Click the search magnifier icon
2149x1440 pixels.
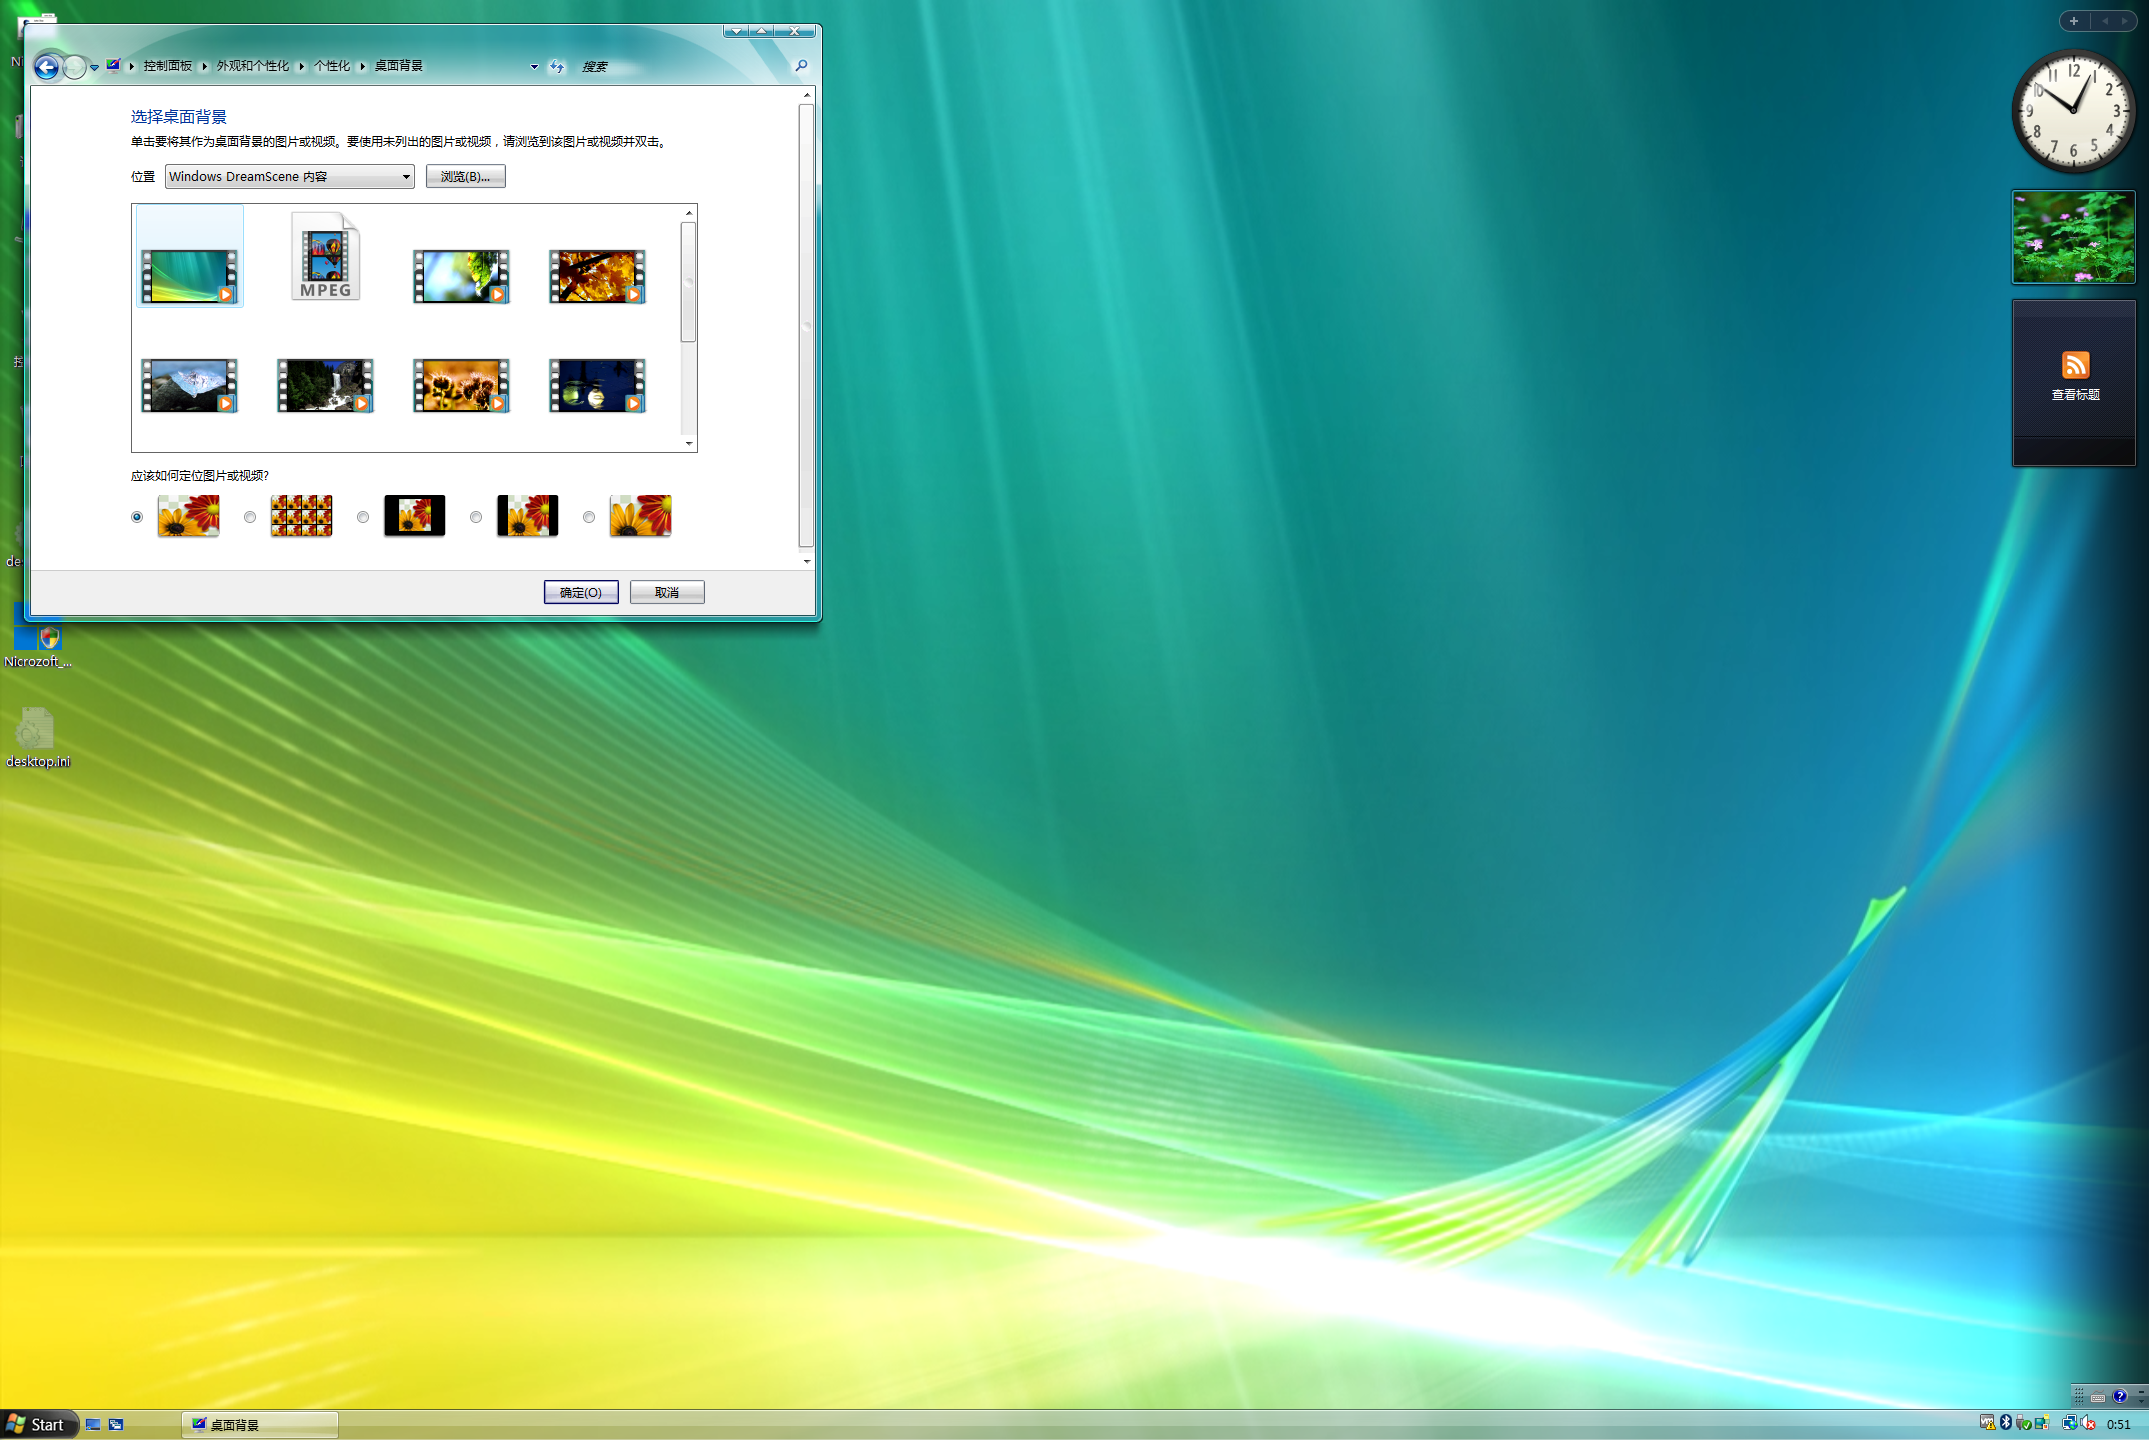(x=801, y=66)
